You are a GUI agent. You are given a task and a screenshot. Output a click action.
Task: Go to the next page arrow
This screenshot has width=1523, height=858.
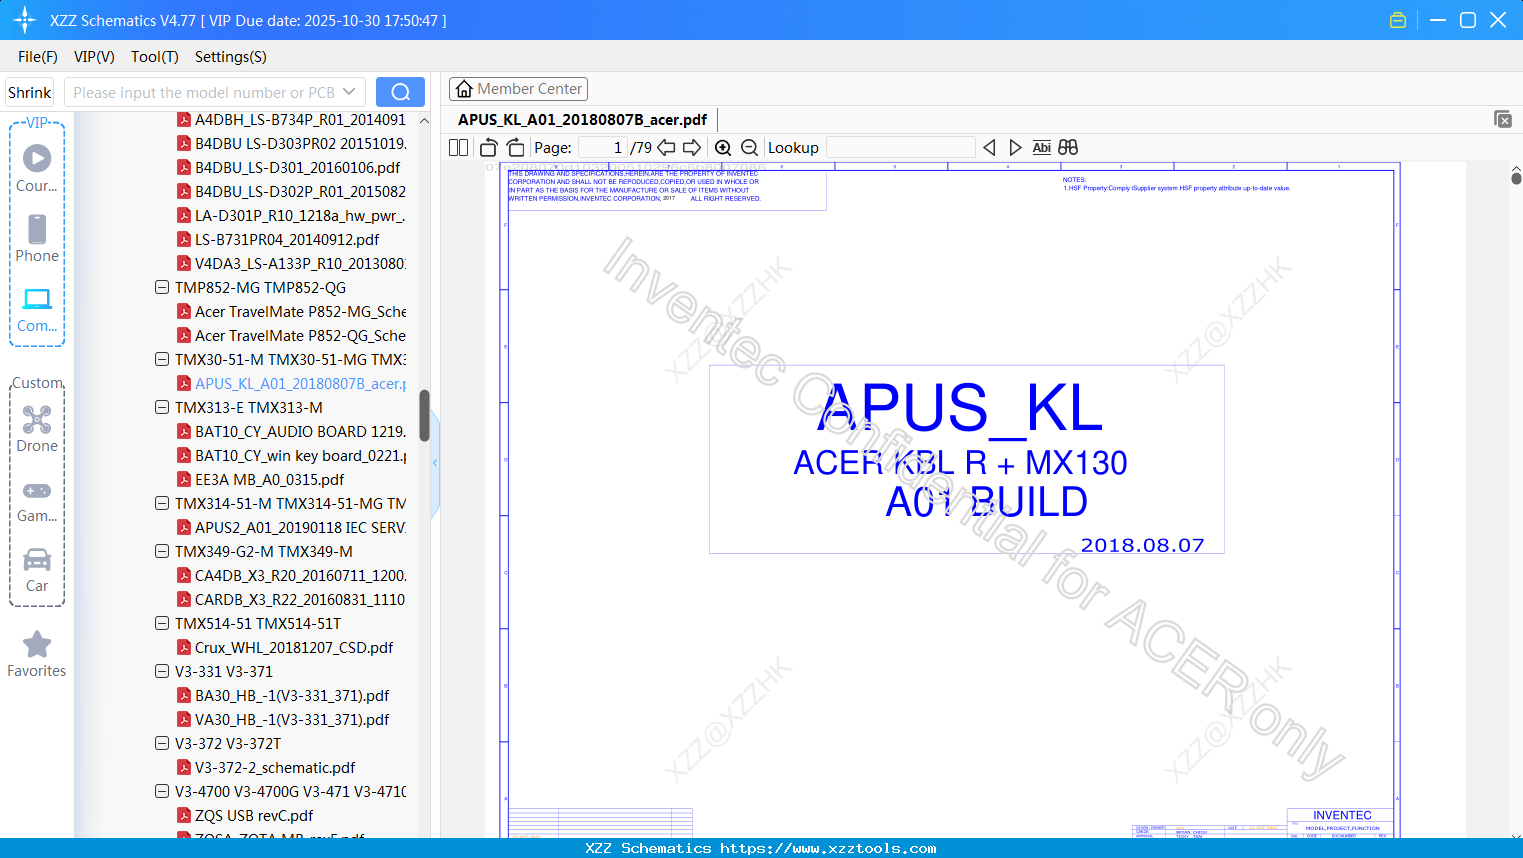point(692,148)
